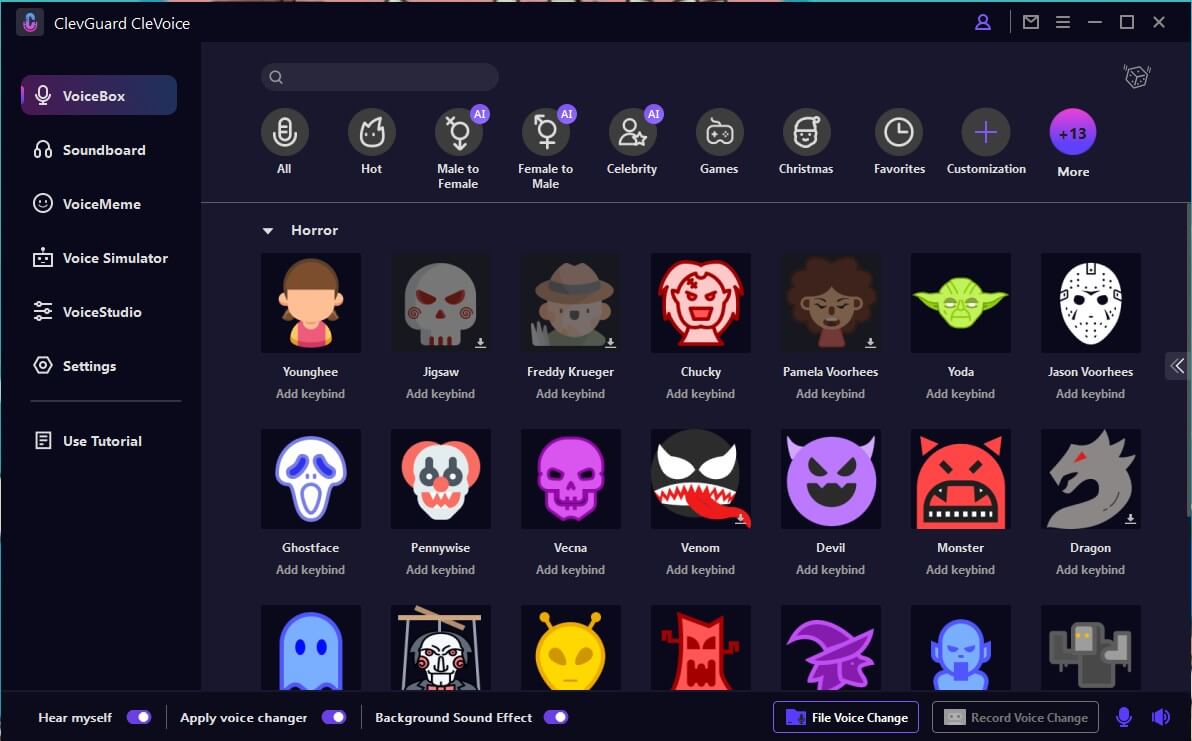1192x741 pixels.
Task: Pick the Freddy Krueger voice
Action: pyautogui.click(x=571, y=302)
